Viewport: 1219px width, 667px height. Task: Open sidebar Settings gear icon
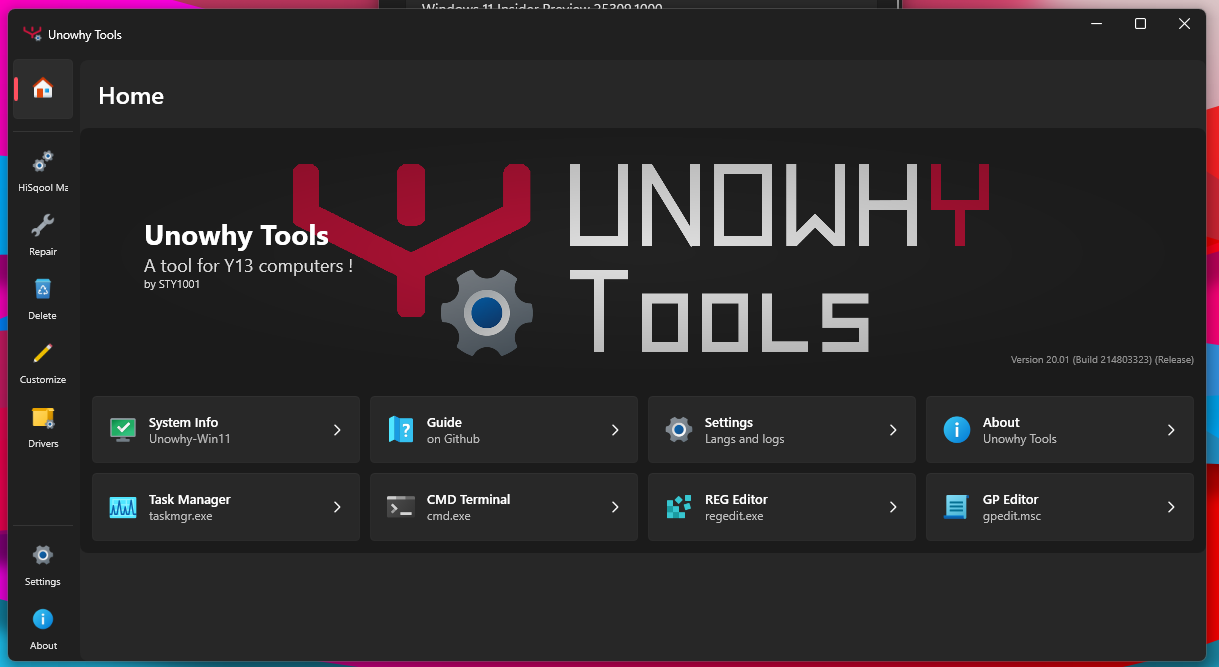click(x=43, y=555)
